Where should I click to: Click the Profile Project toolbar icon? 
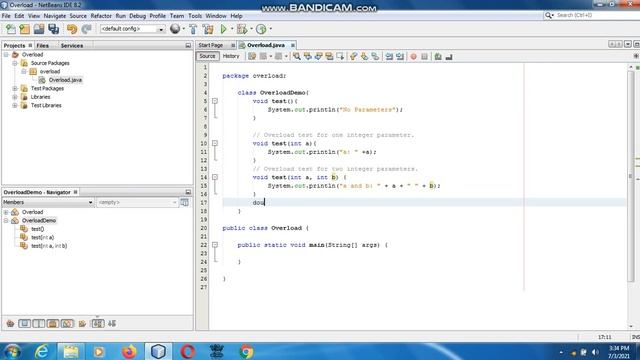click(x=261, y=29)
